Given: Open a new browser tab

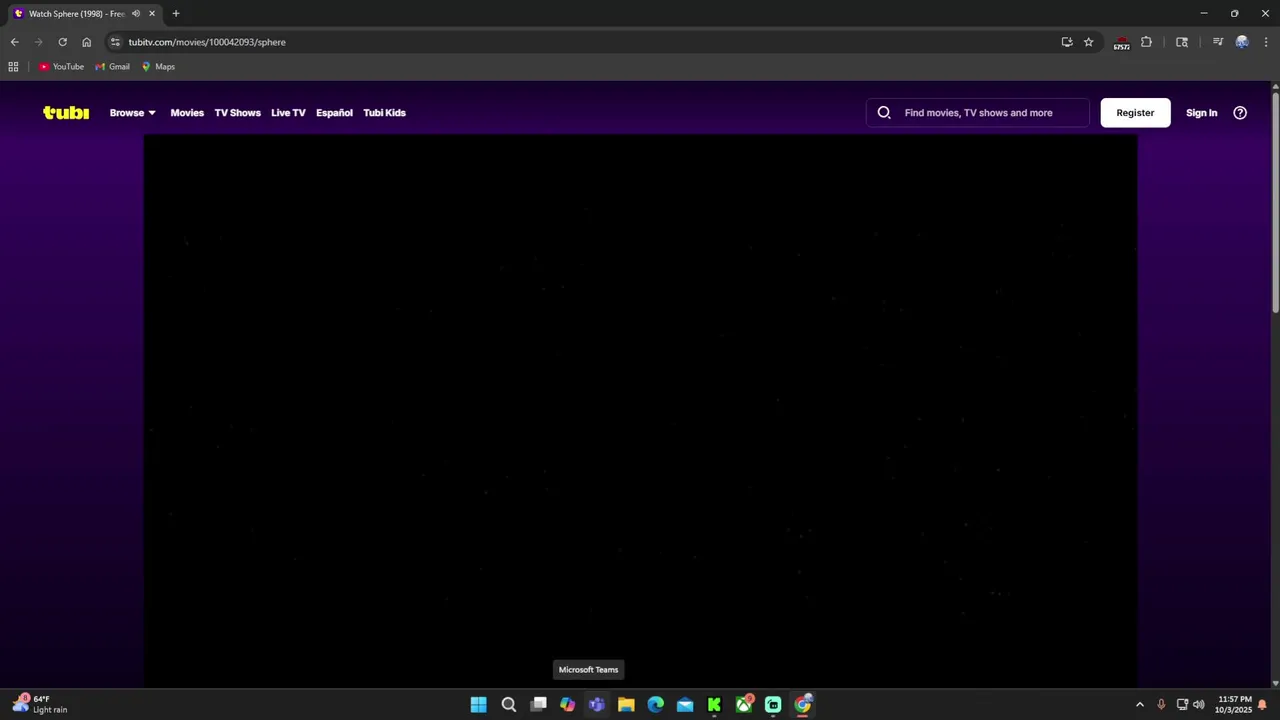Looking at the screenshot, I should [176, 14].
